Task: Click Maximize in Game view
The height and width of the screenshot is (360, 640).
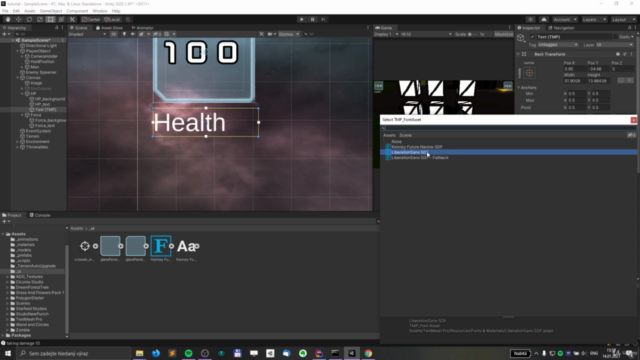Action: click(503, 34)
